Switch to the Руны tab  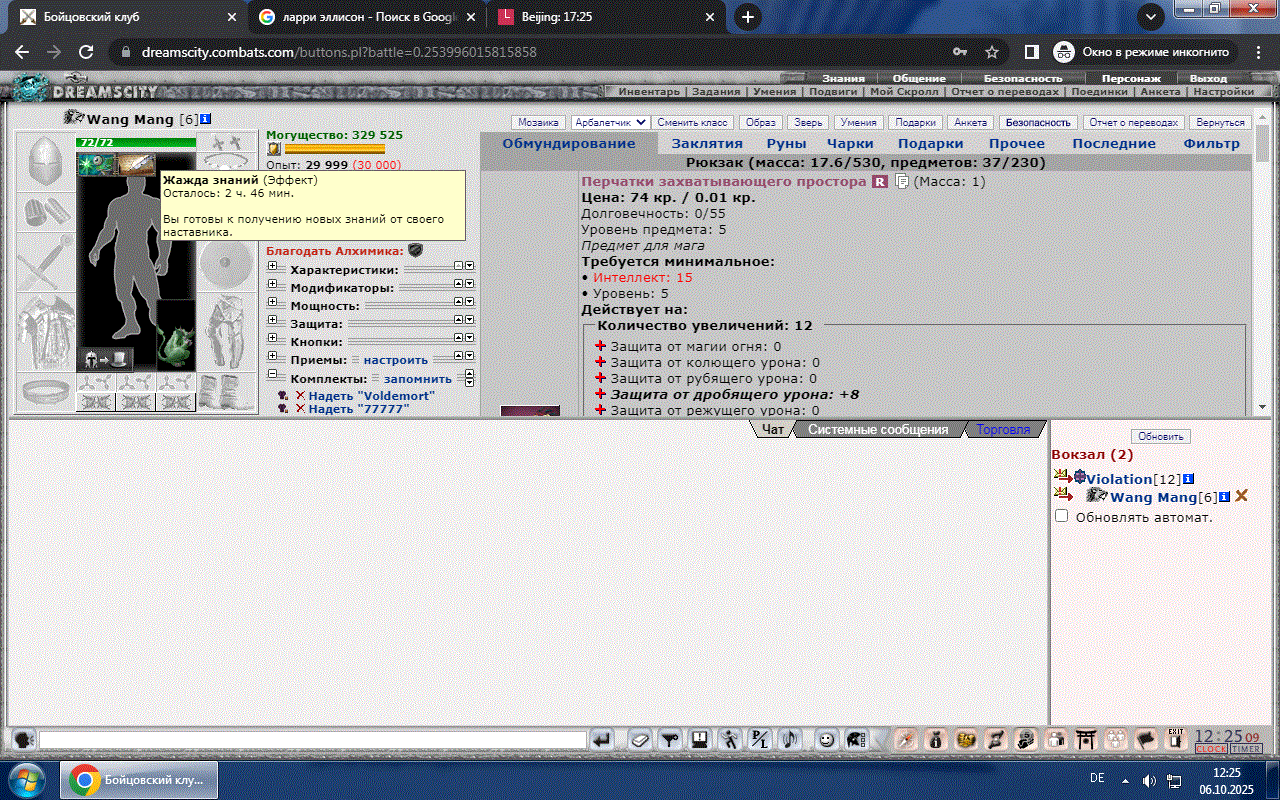point(786,143)
